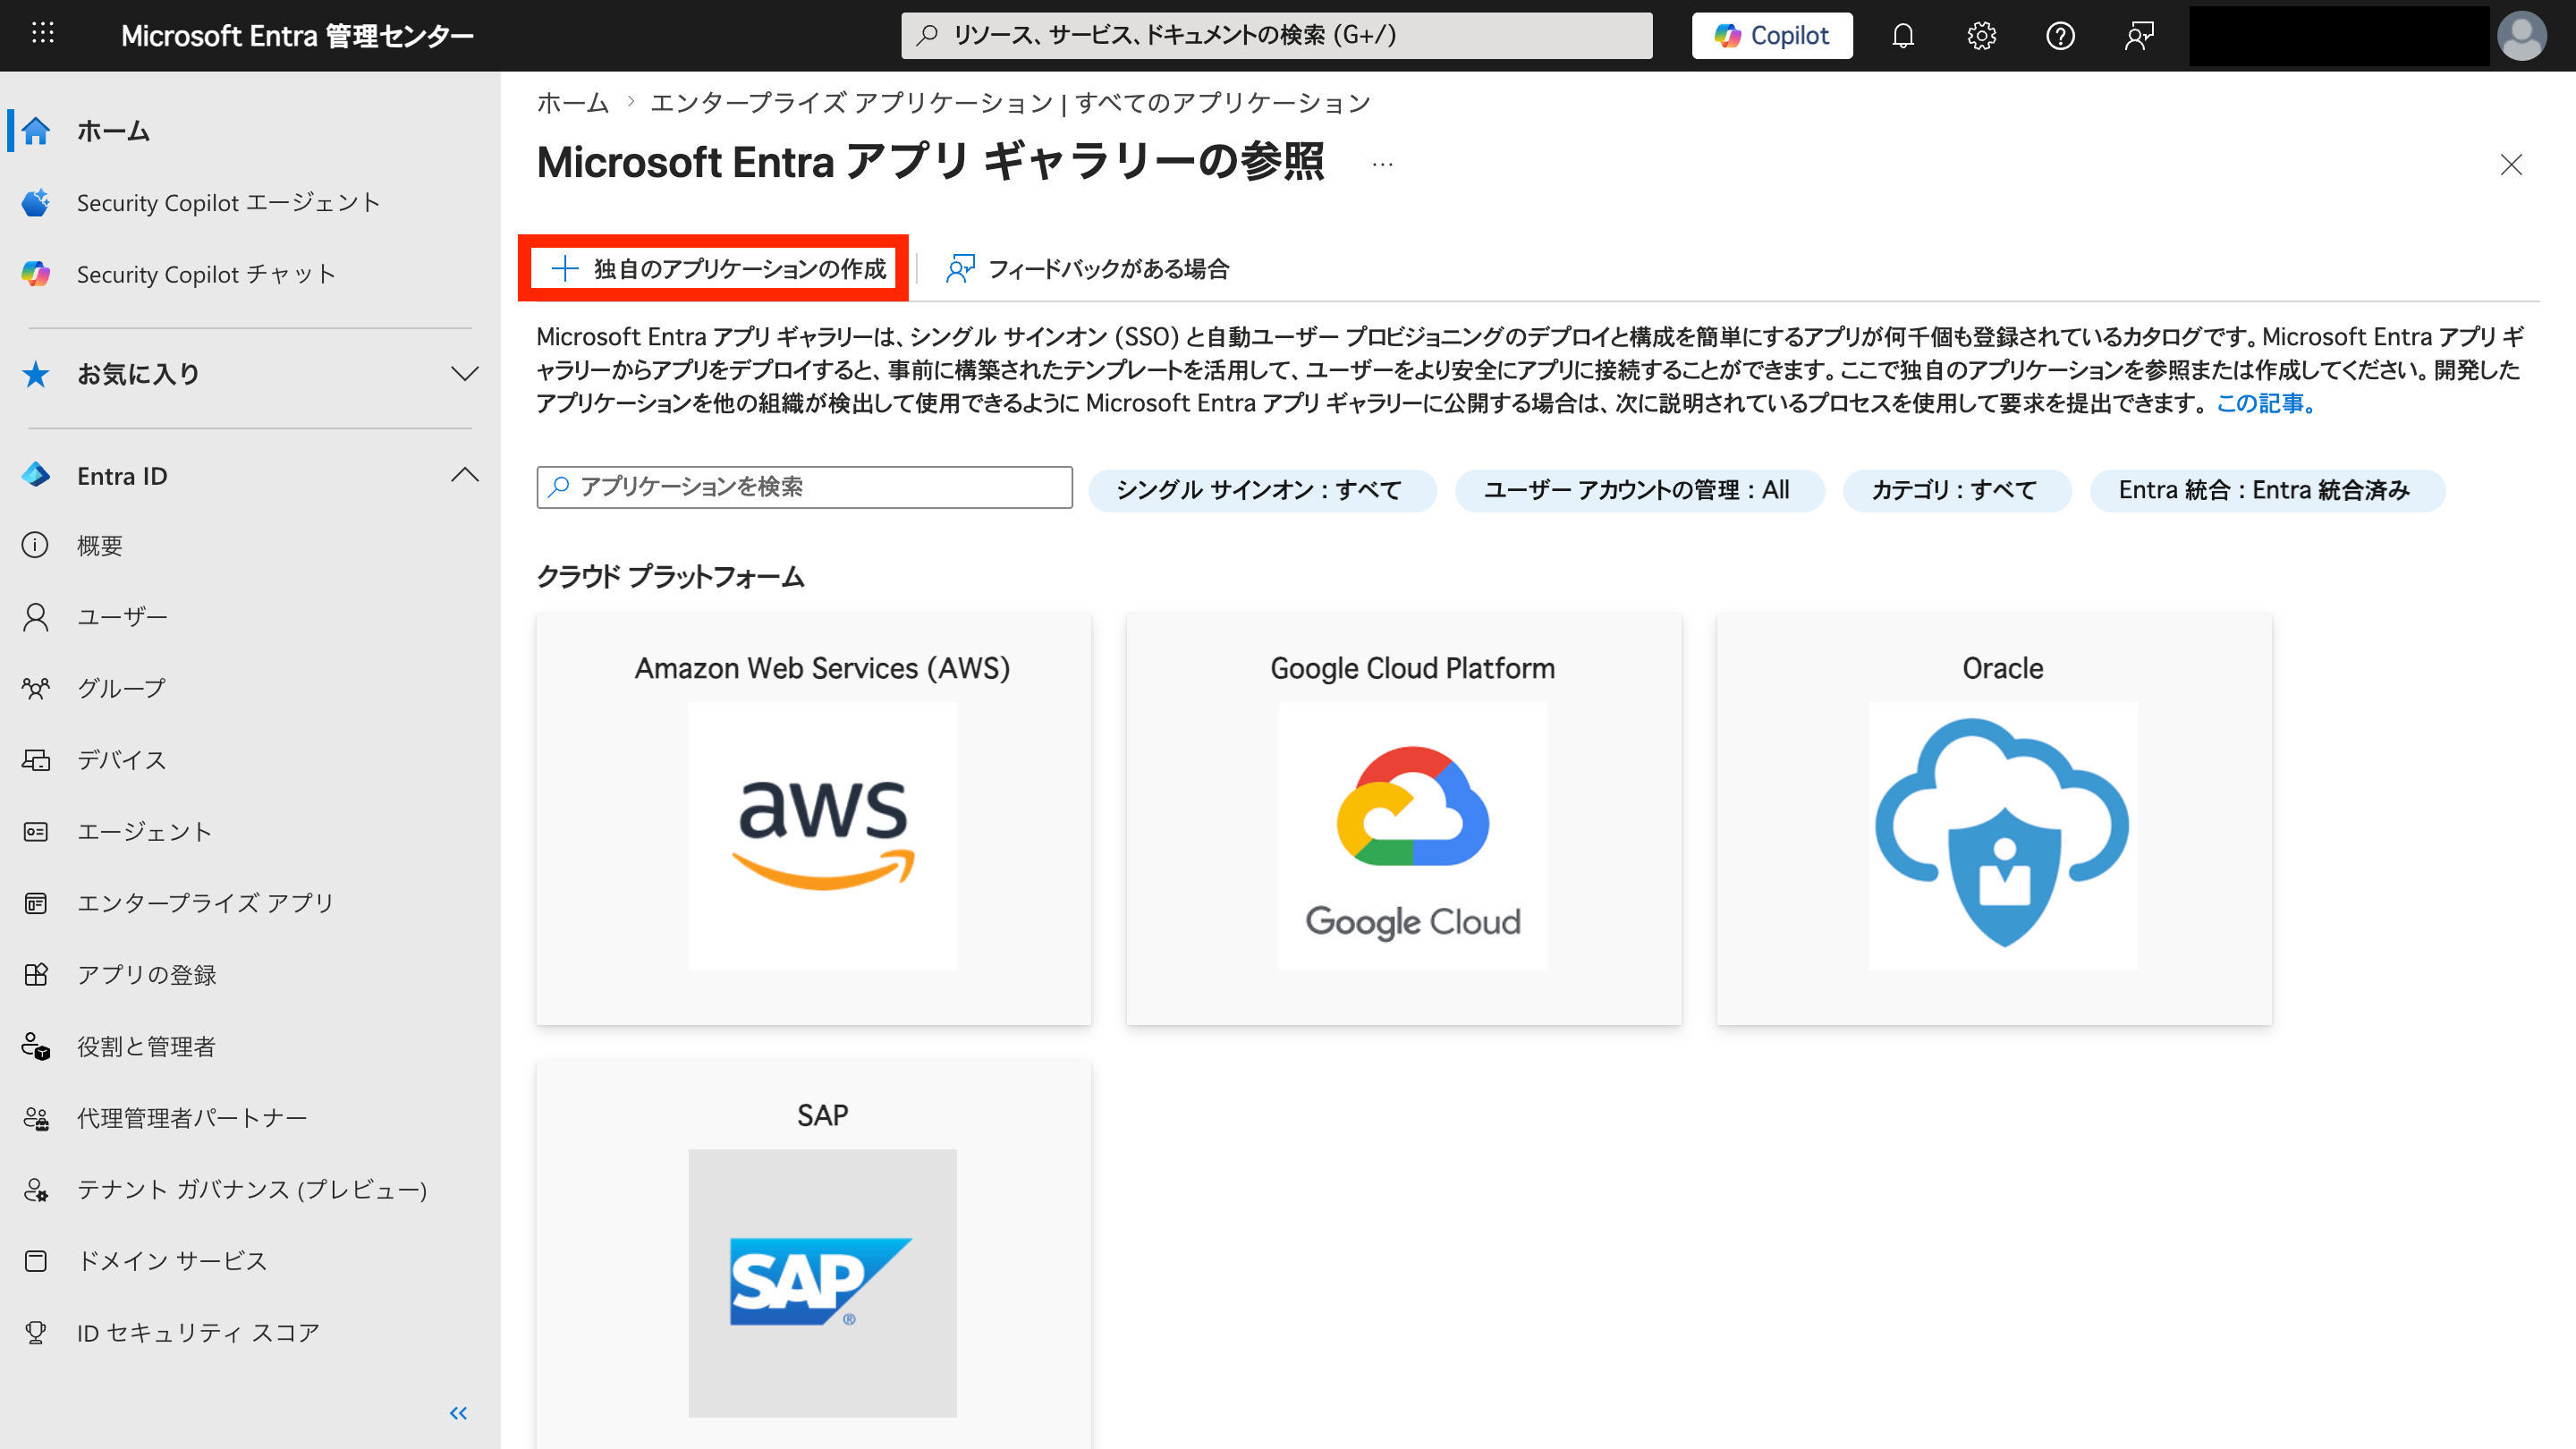
Task: Click the デバイス icon in sidebar
Action: (36, 760)
